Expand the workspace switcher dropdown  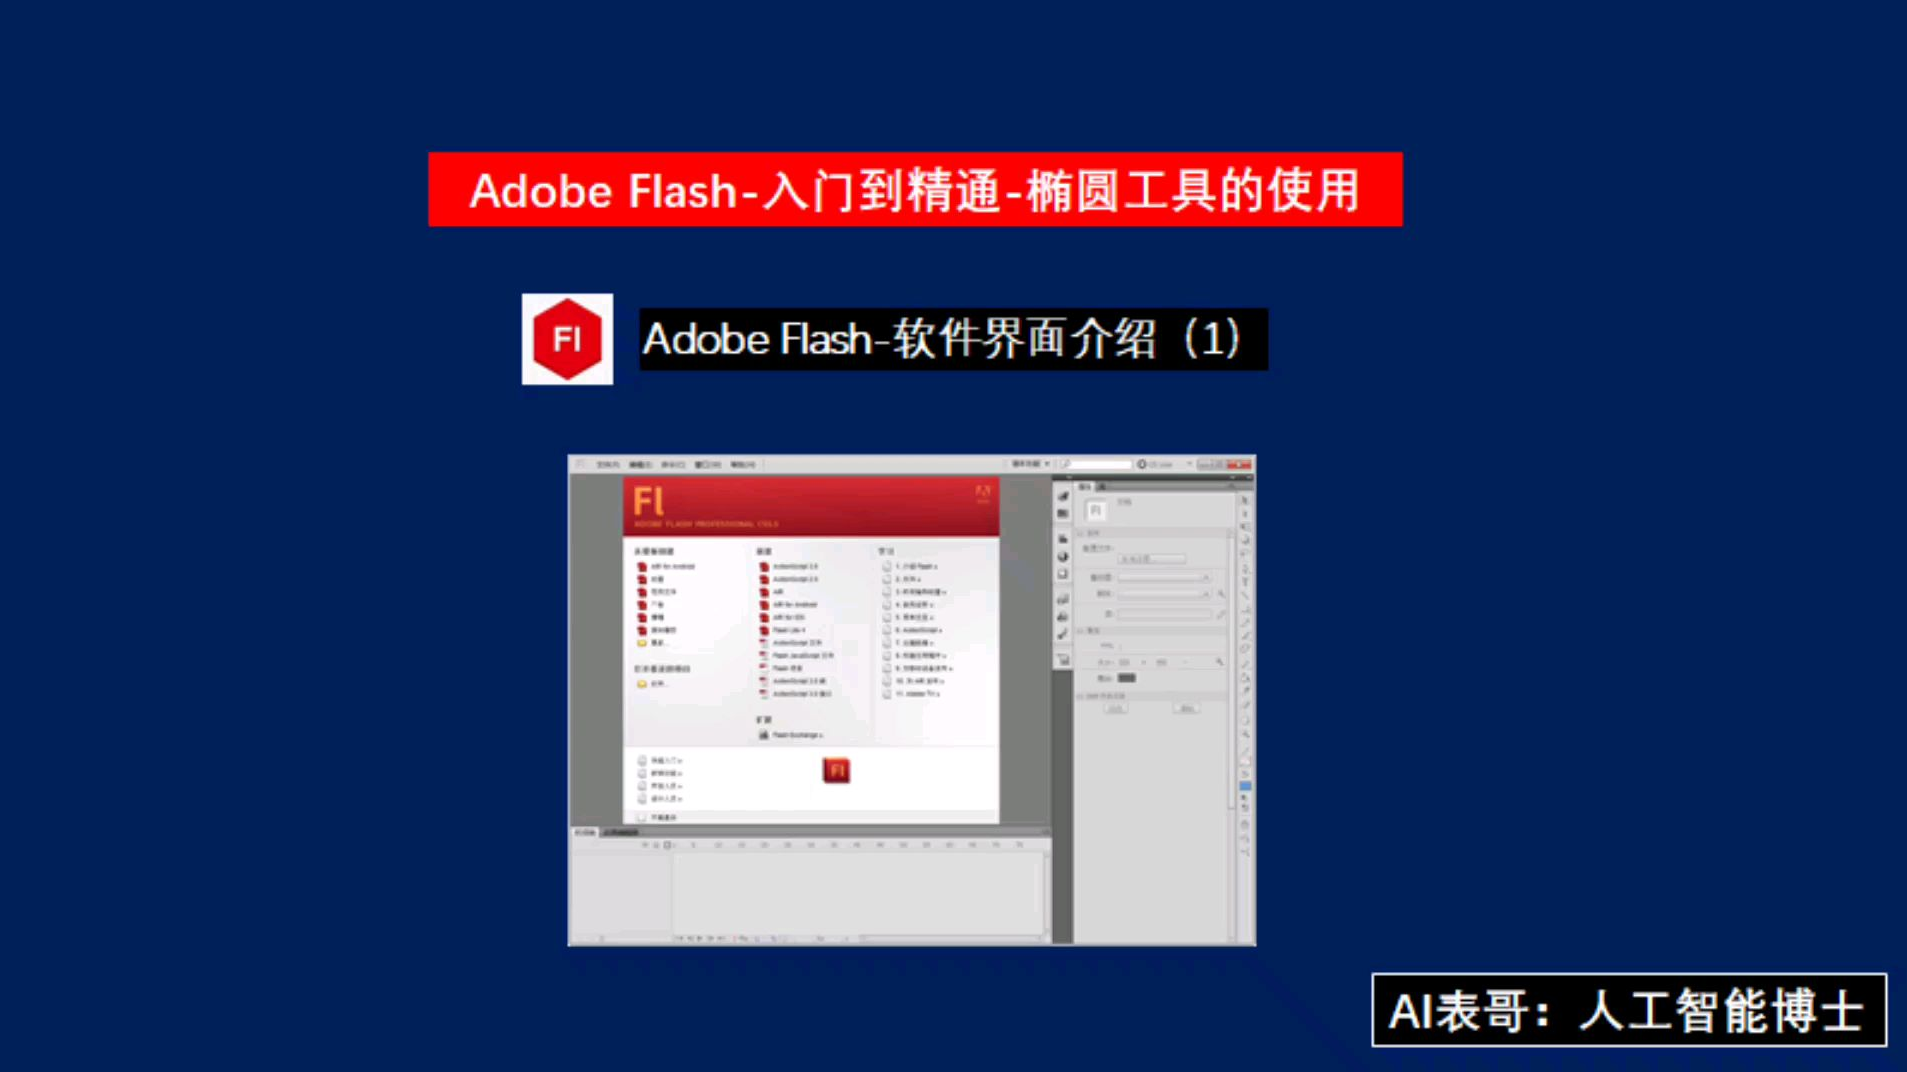pos(1030,464)
